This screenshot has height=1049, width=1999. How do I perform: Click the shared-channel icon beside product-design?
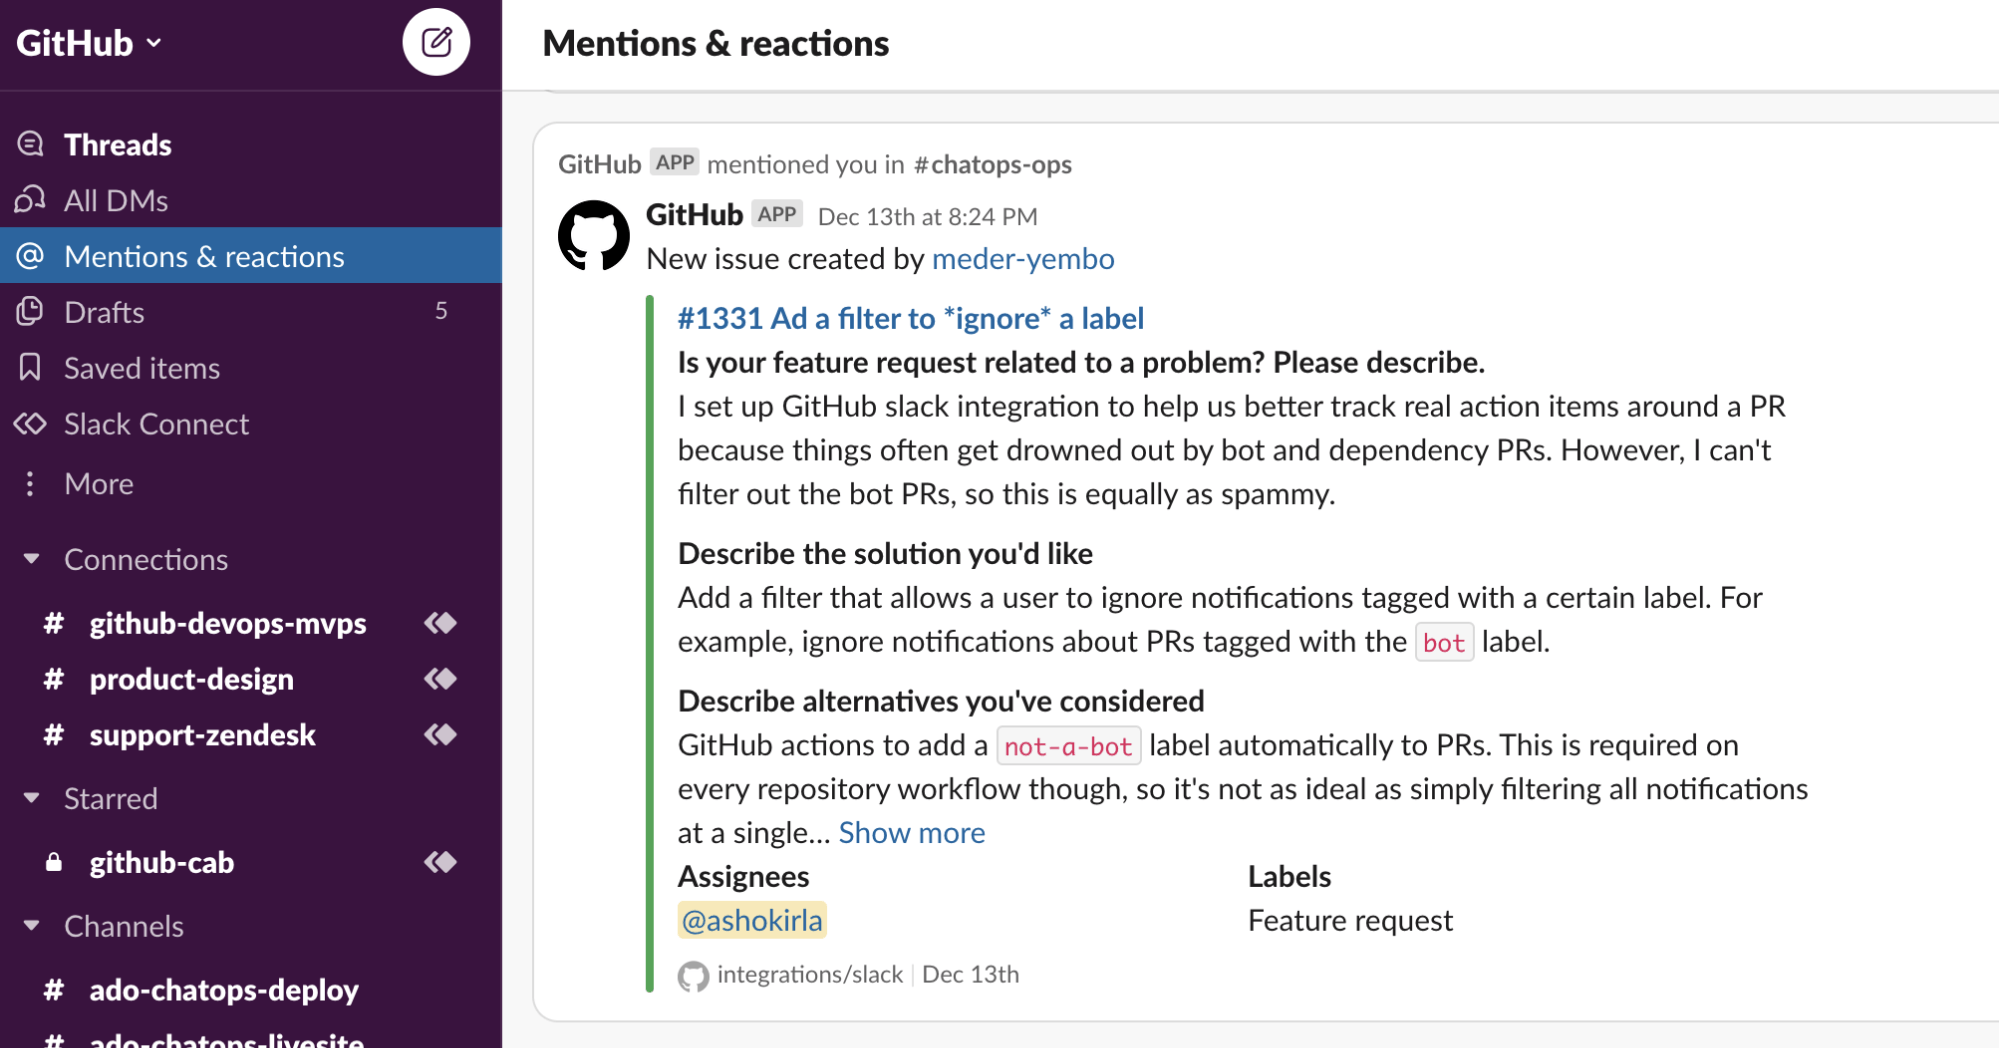click(439, 679)
